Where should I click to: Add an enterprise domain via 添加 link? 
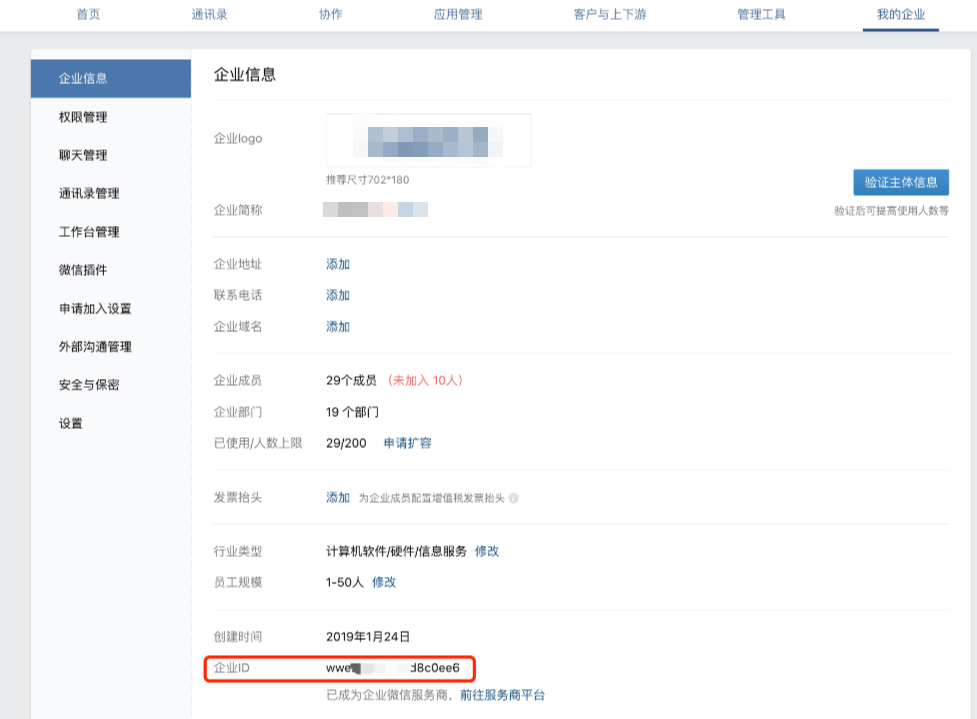[338, 327]
